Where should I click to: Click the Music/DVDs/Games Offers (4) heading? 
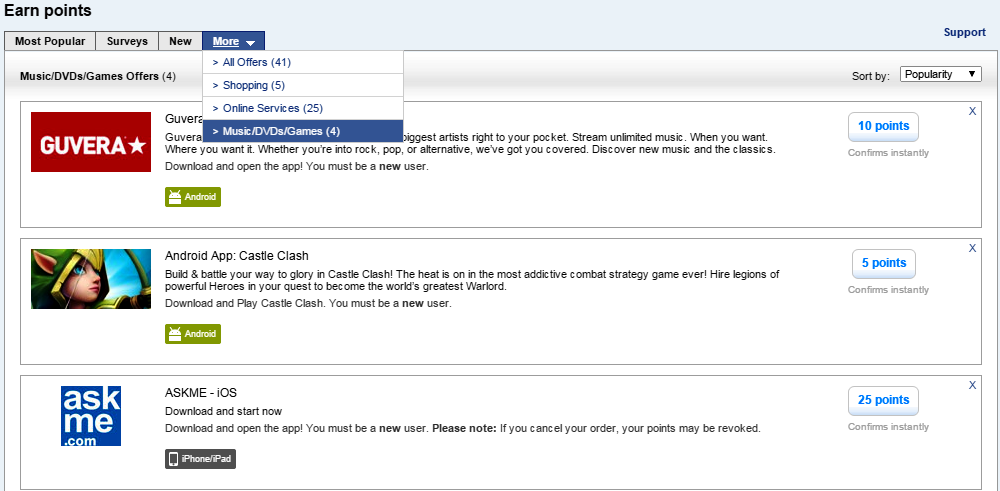click(98, 77)
